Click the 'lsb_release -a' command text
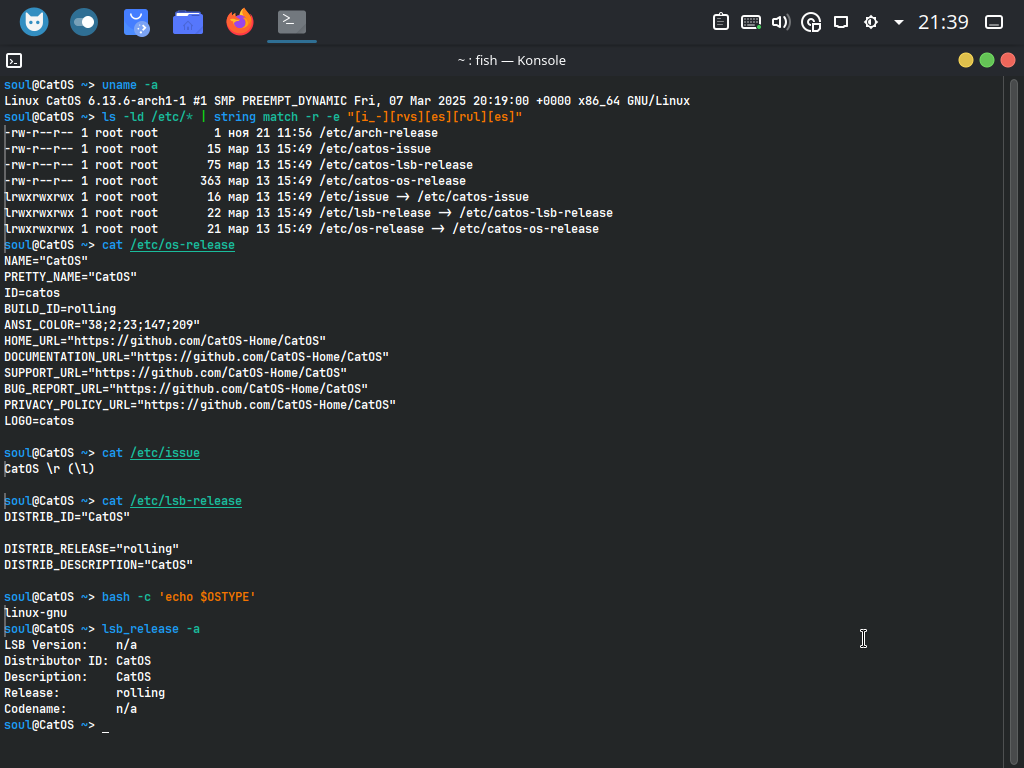The image size is (1024, 768). 151,629
